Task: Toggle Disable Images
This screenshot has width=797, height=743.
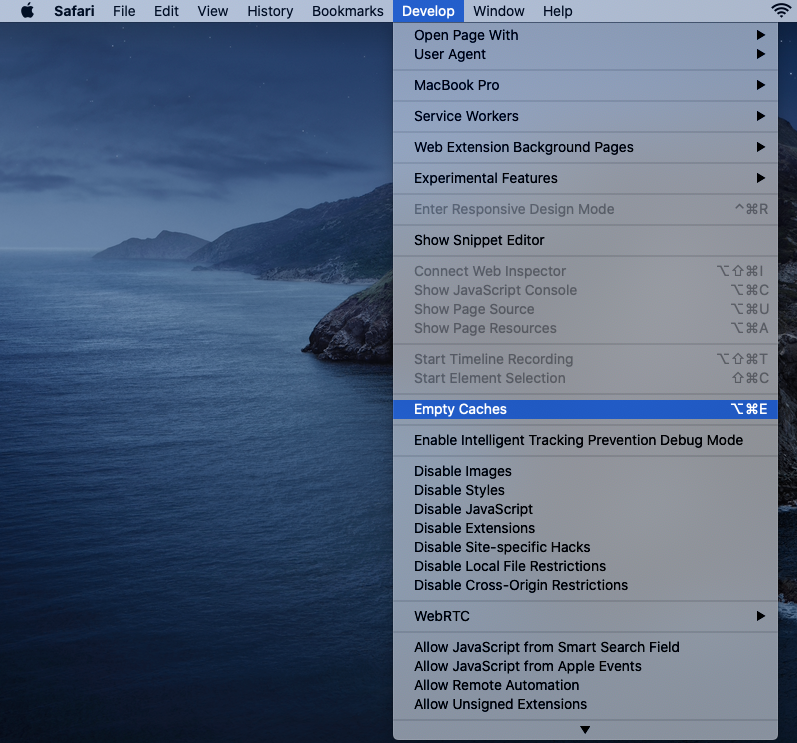Action: 585,472
